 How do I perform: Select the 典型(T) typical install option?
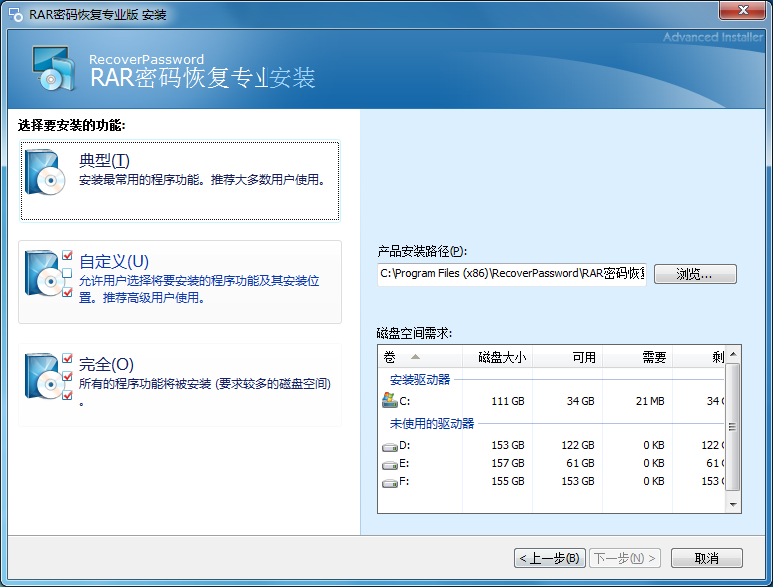click(x=179, y=181)
